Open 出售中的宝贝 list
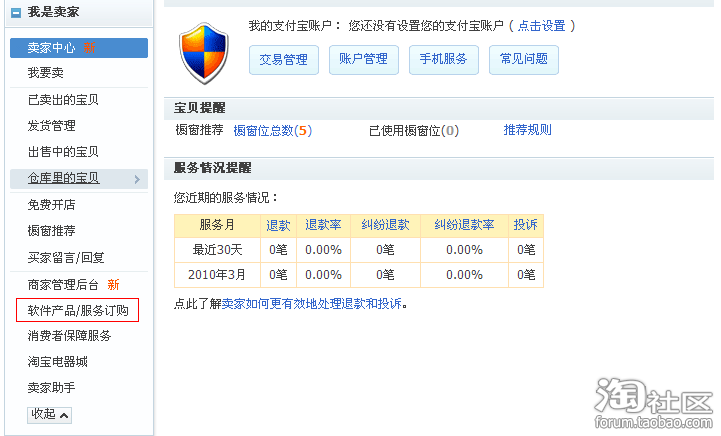This screenshot has width=721, height=436. coord(63,152)
